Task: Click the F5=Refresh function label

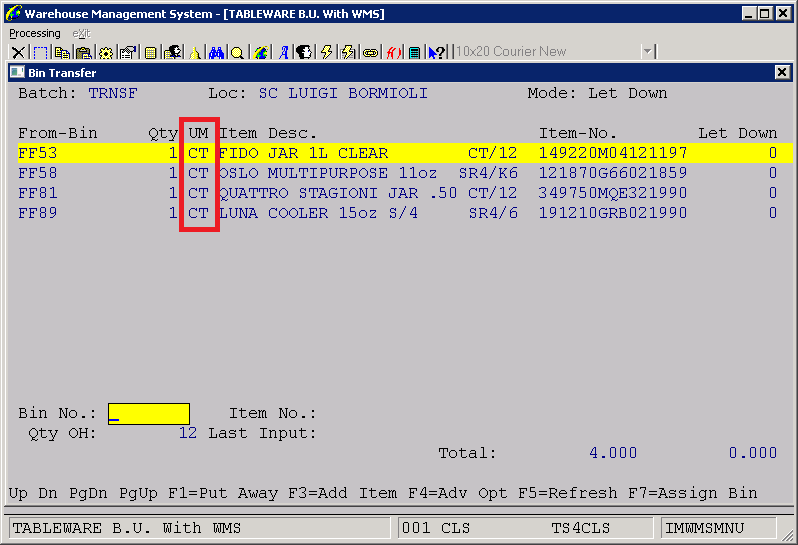Action: [x=568, y=493]
